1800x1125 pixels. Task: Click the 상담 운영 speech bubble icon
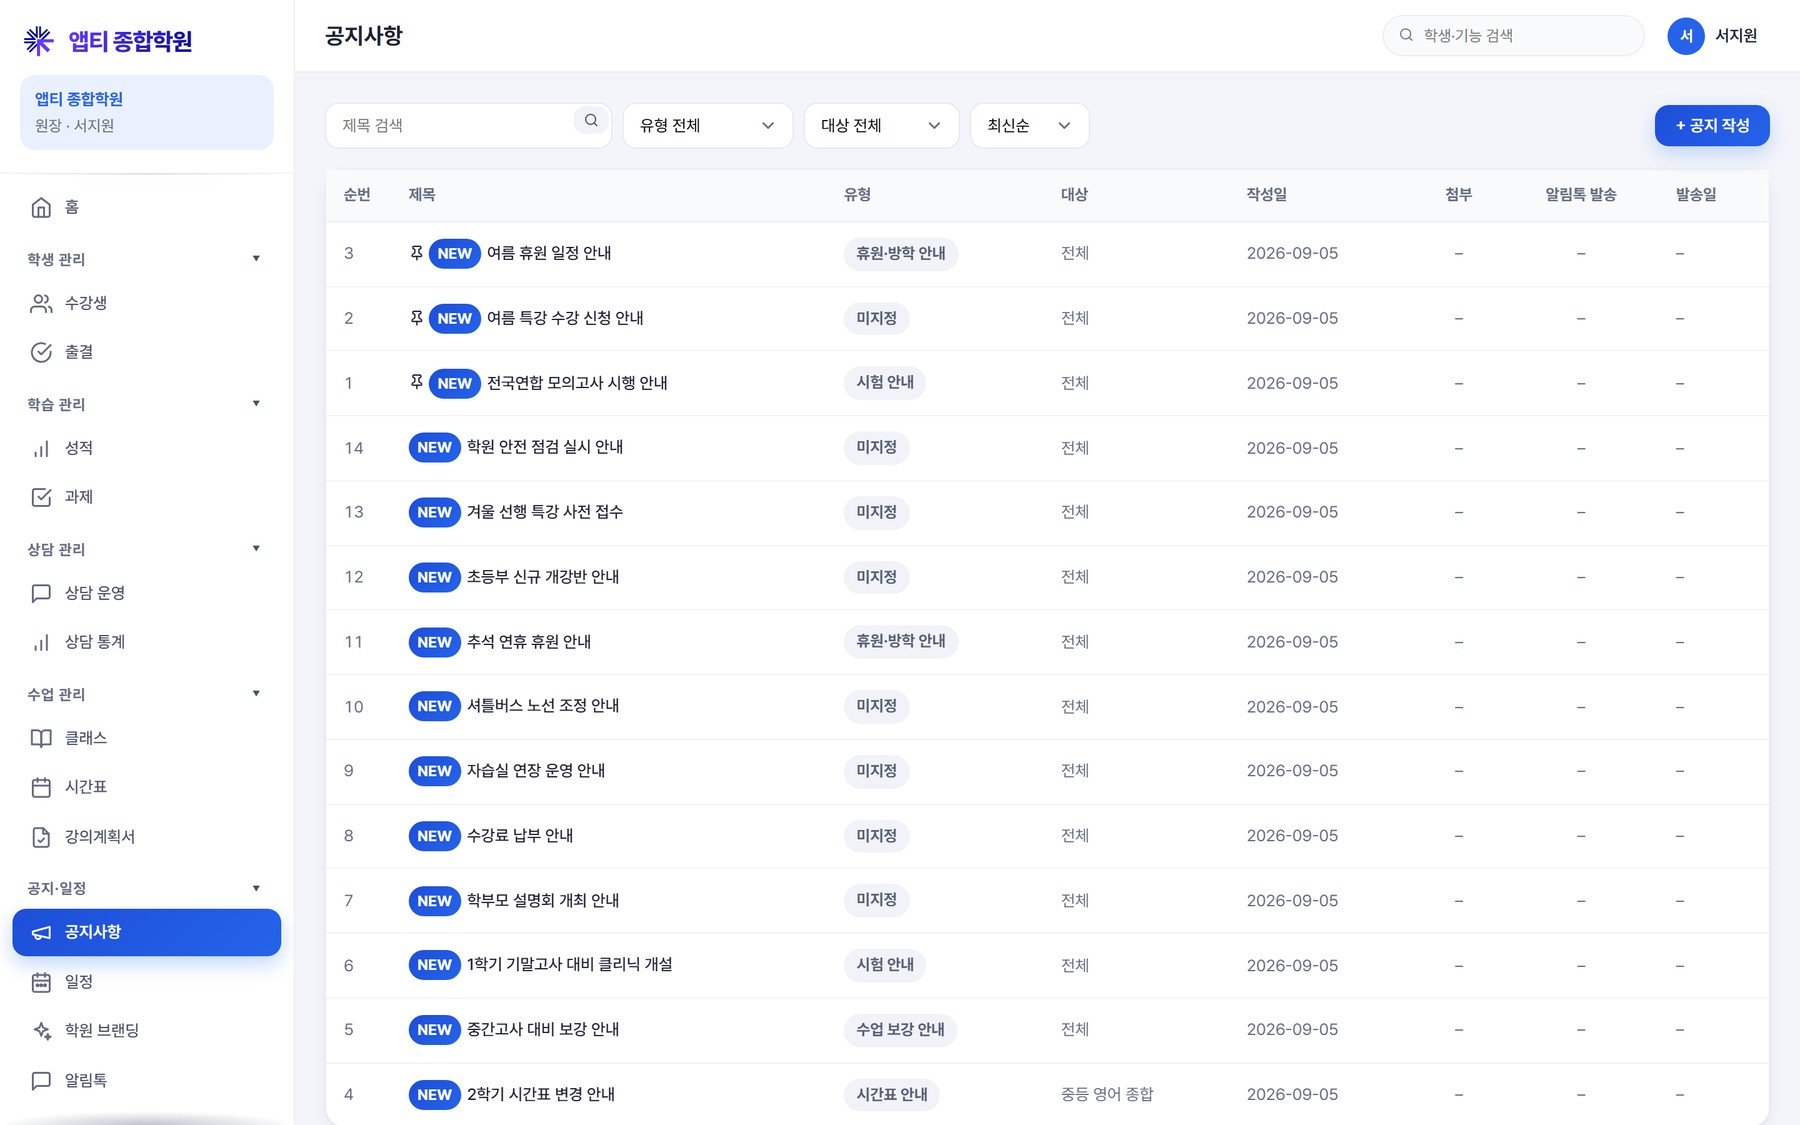pyautogui.click(x=41, y=593)
